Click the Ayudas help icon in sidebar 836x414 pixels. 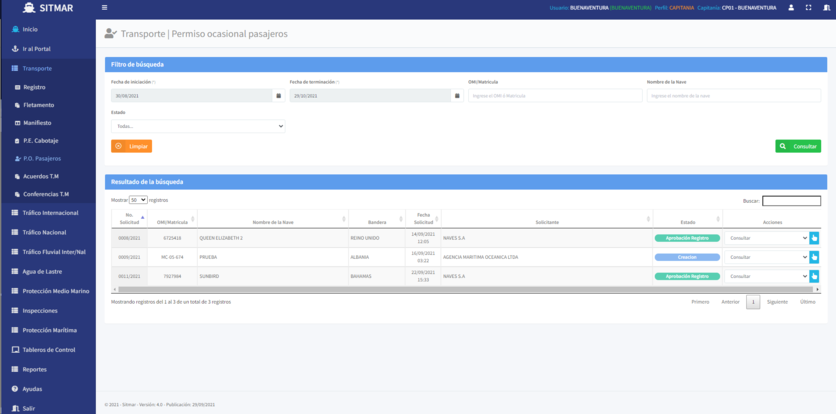(x=15, y=388)
